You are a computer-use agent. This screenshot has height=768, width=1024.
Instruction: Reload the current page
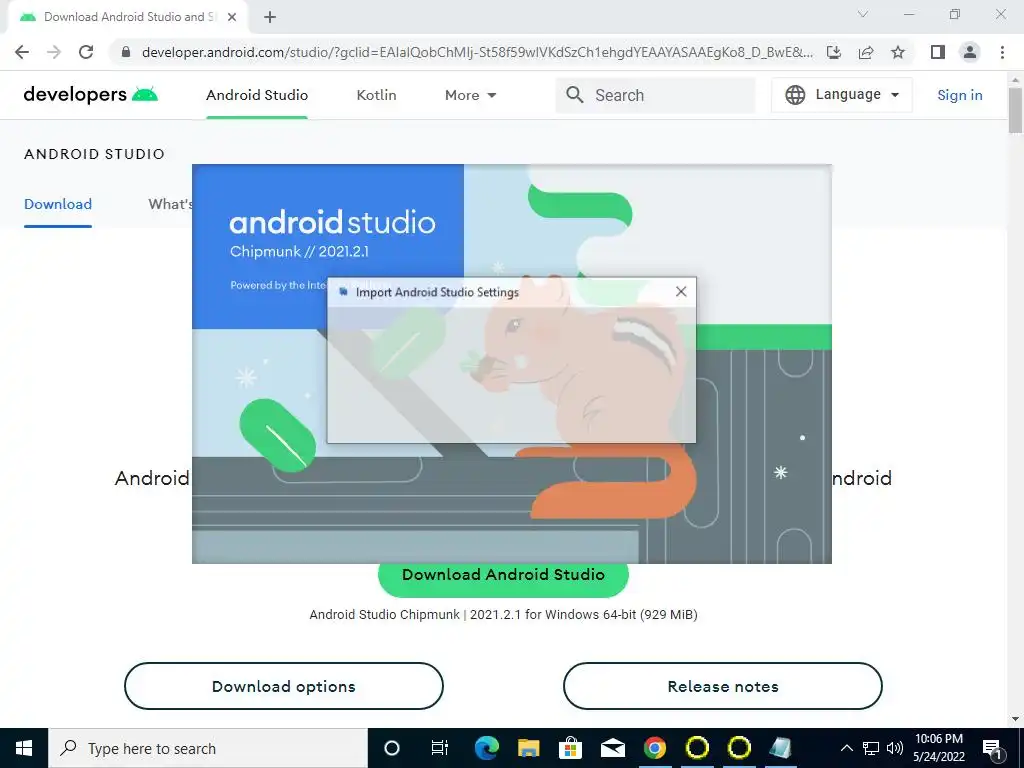coord(86,52)
